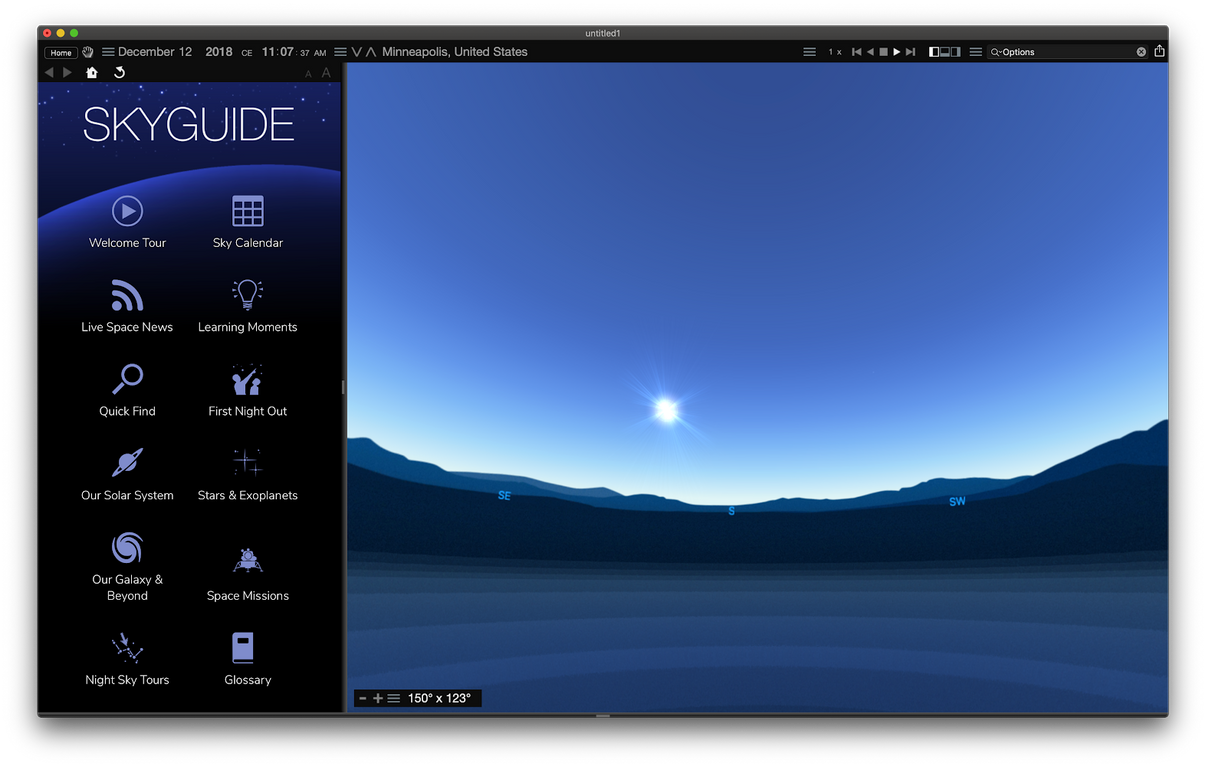Open the Glossary book icon
1206x767 pixels.
(x=243, y=648)
